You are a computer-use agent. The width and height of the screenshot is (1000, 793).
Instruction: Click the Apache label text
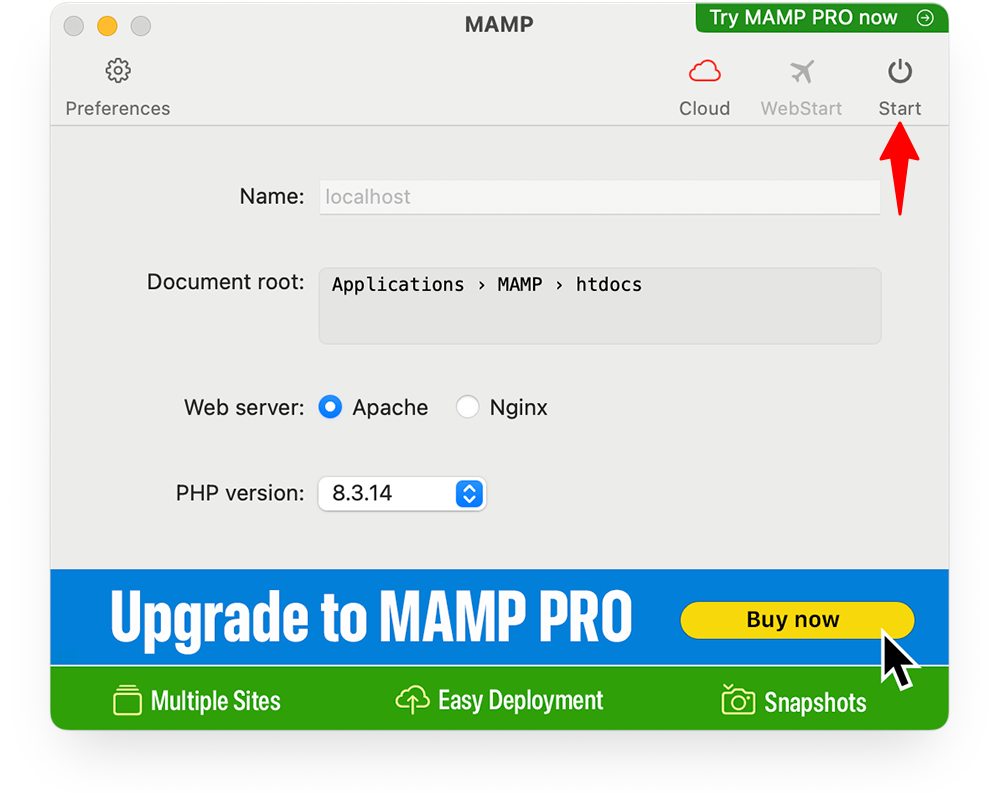390,408
